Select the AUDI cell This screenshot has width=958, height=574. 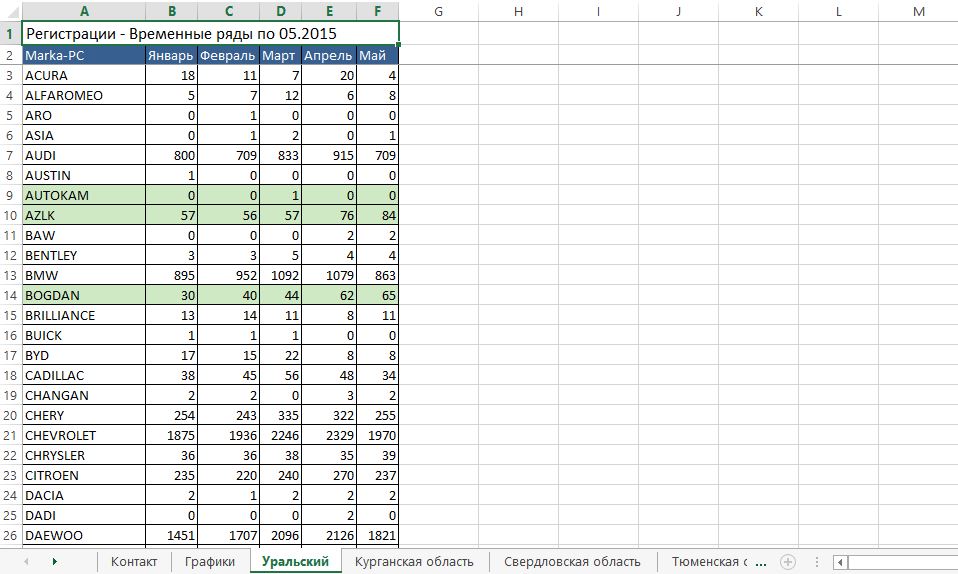click(84, 155)
